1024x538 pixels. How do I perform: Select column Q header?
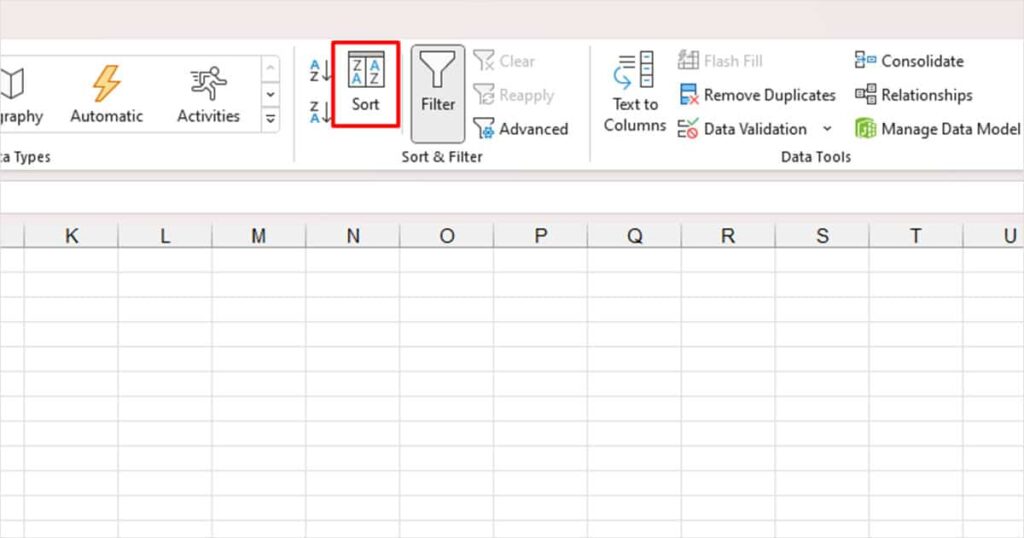coord(635,236)
